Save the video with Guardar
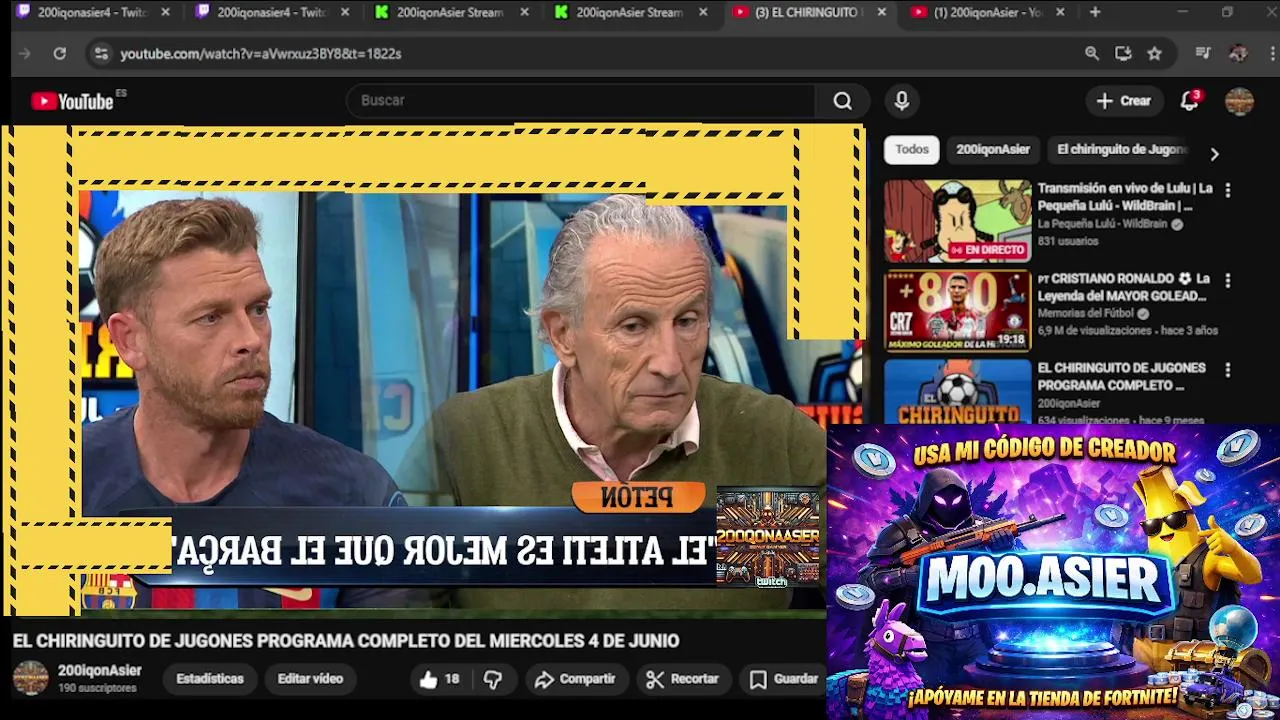This screenshot has width=1280, height=720. 785,679
